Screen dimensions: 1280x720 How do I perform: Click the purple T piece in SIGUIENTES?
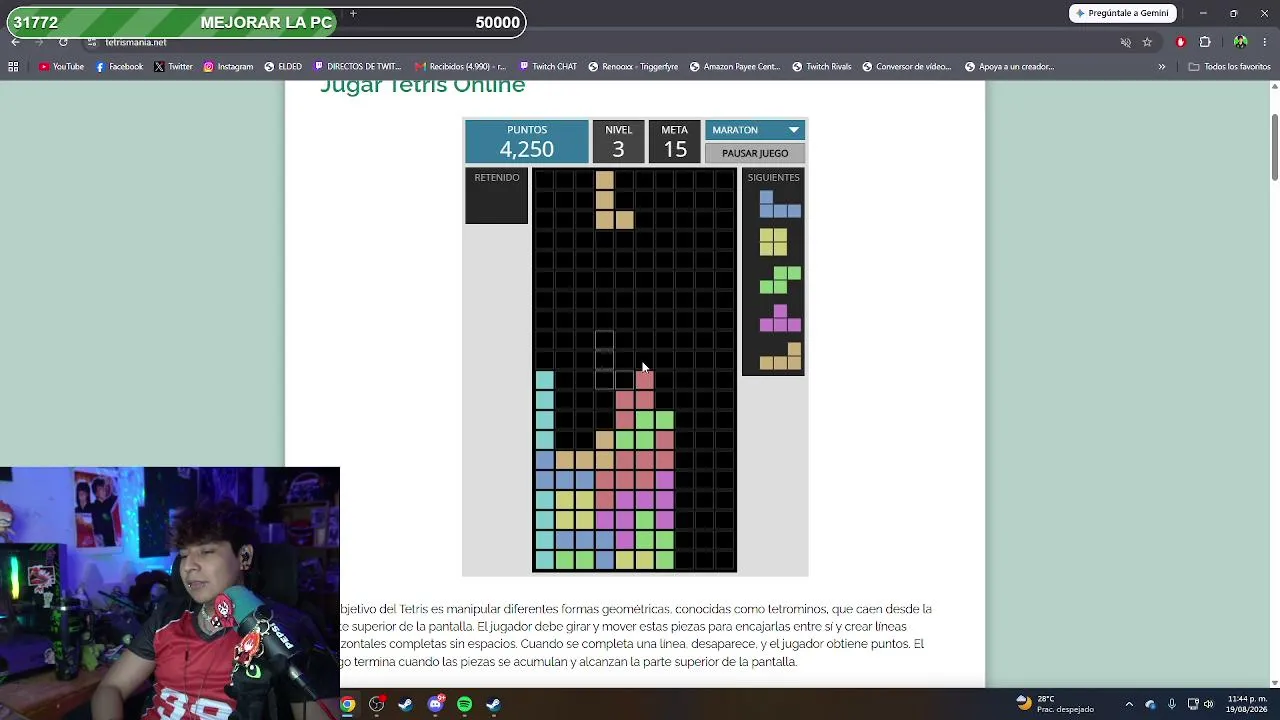[780, 318]
